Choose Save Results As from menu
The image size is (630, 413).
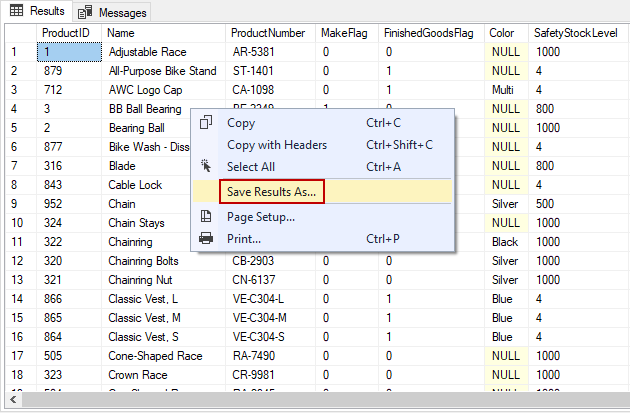(x=271, y=190)
